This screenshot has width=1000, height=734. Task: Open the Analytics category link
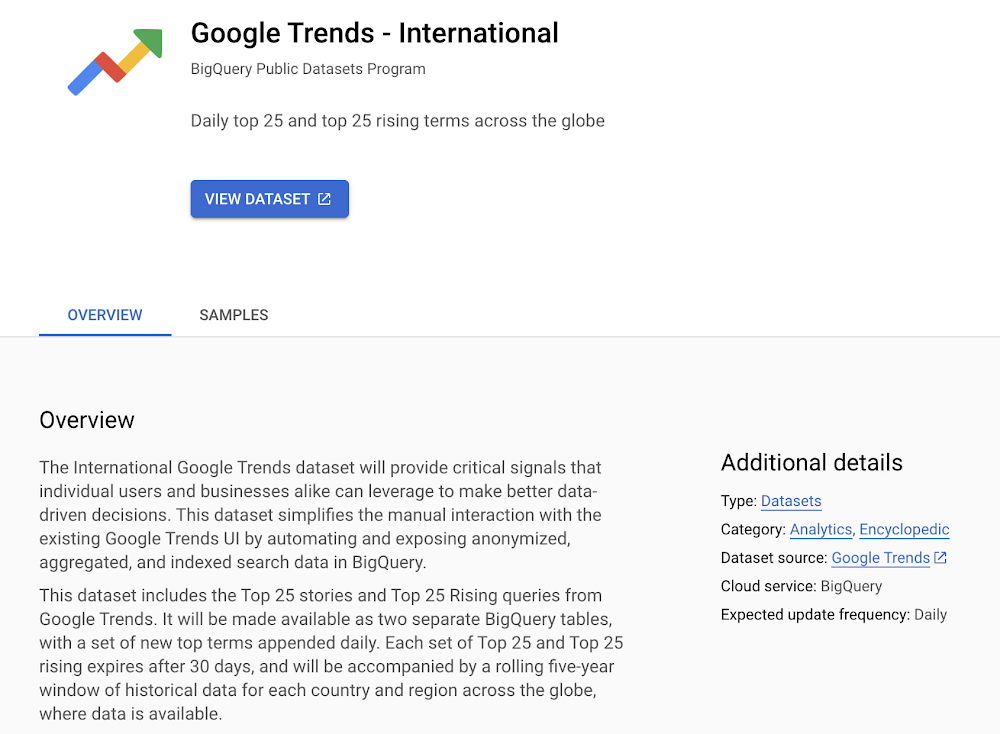click(x=820, y=529)
